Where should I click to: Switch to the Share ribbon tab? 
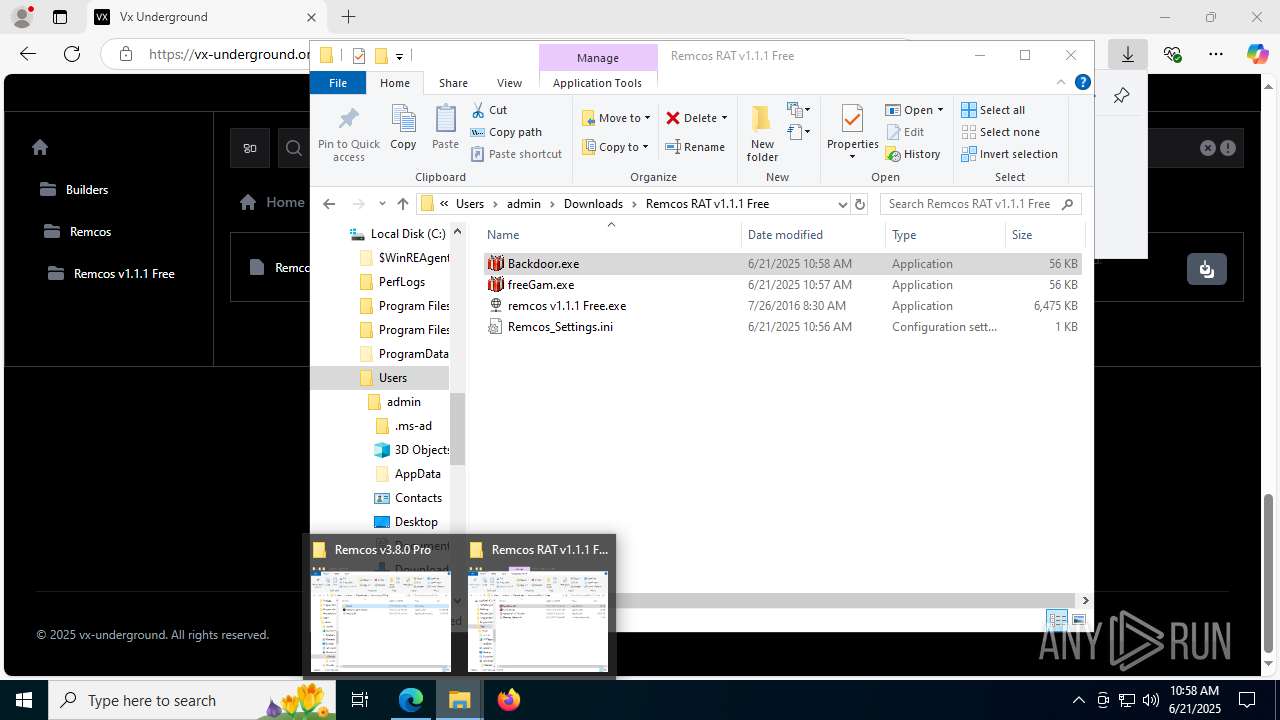[x=453, y=83]
